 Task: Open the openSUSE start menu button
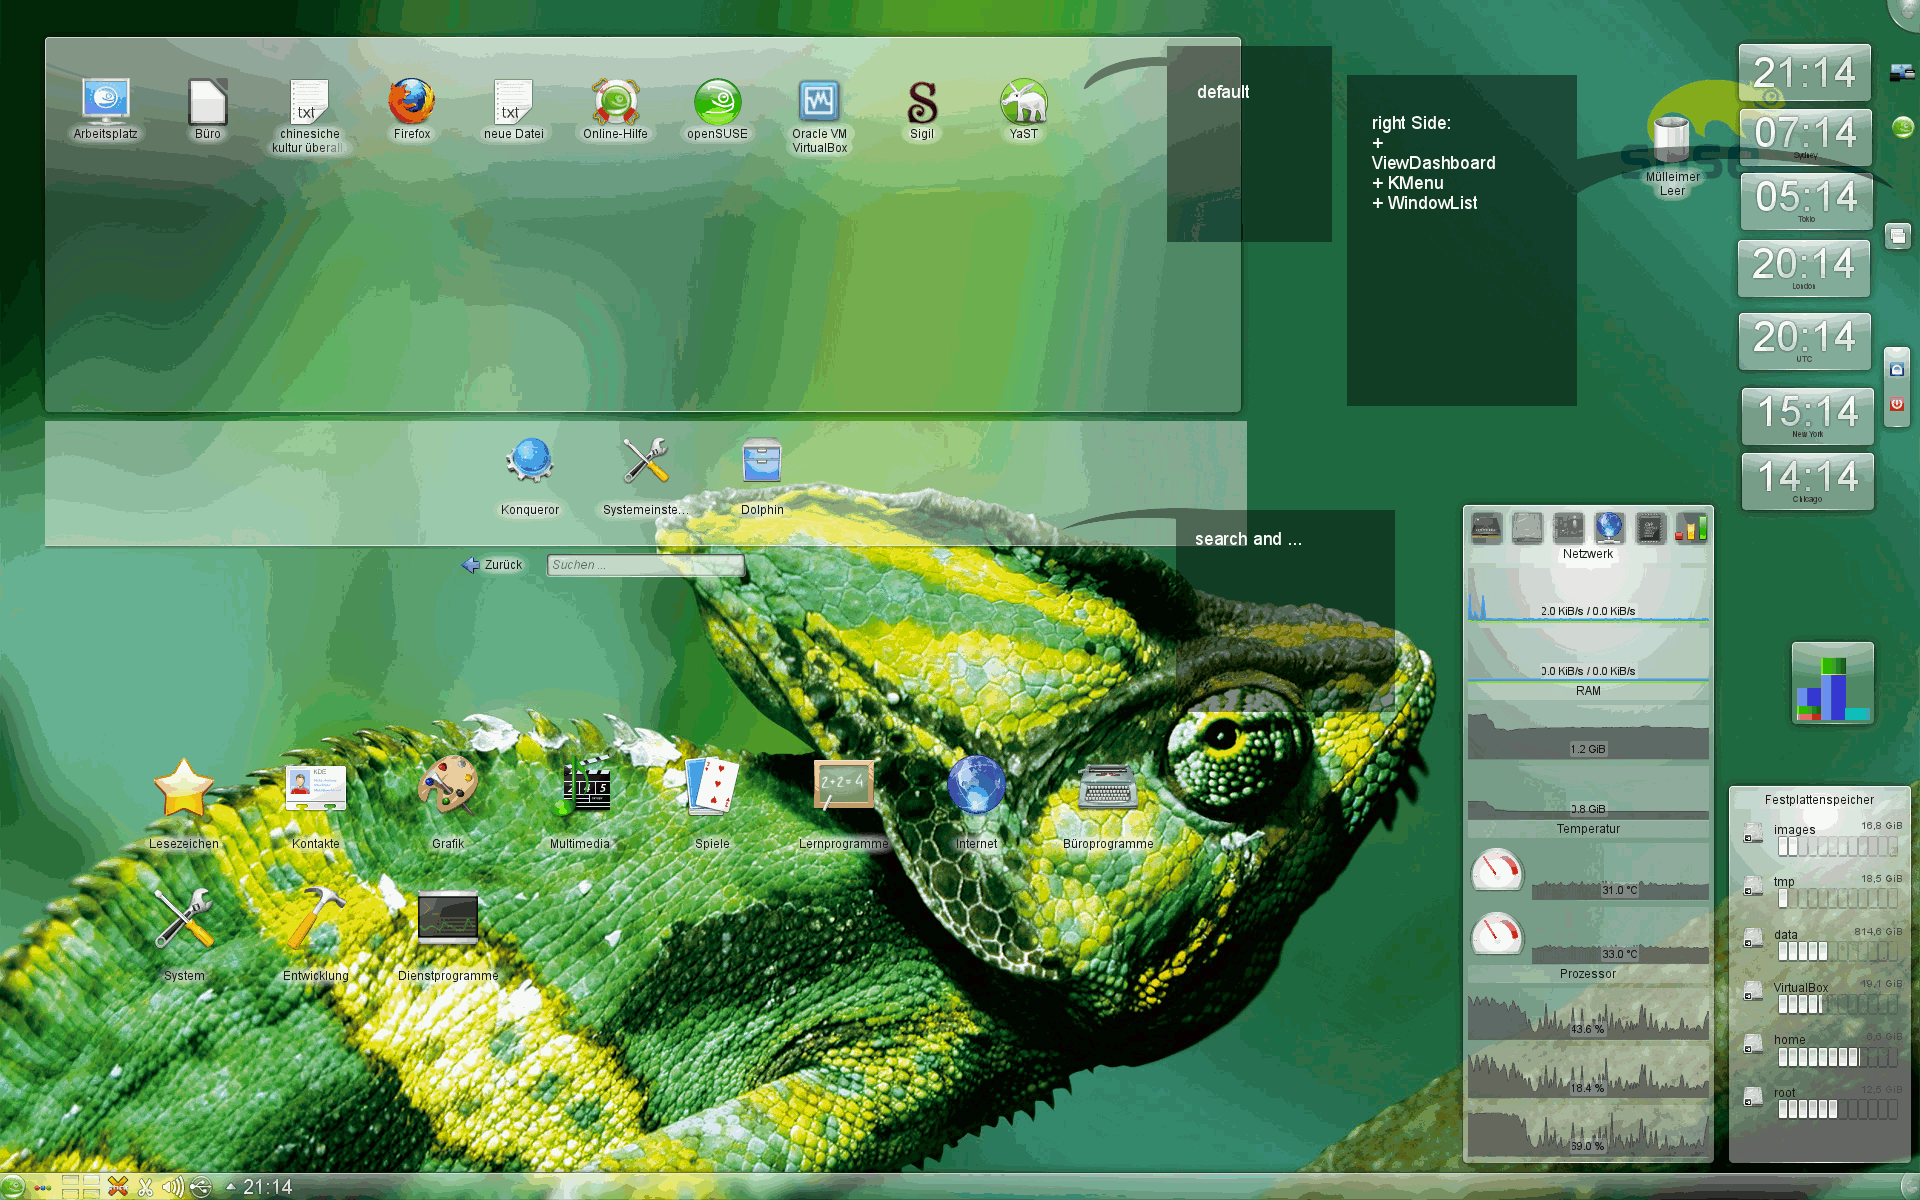point(12,1187)
